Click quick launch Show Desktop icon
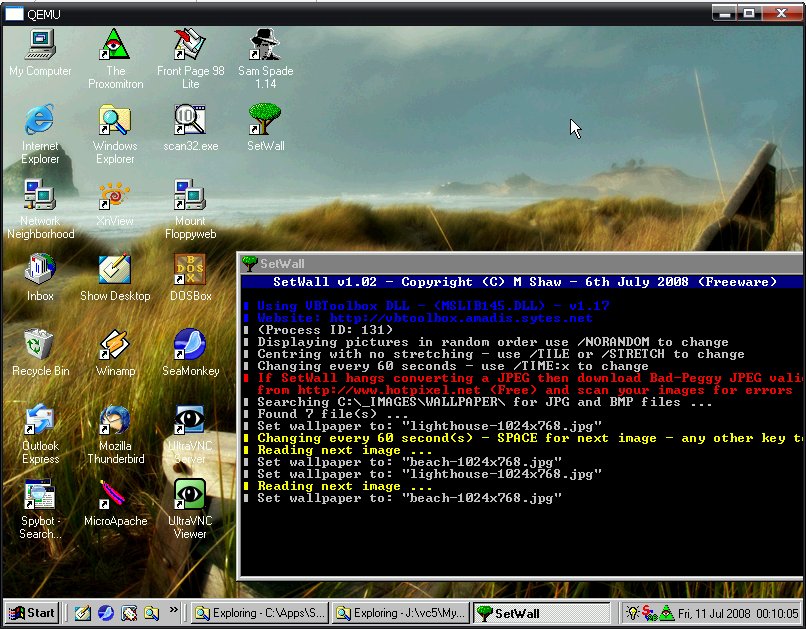The image size is (806, 629). (82, 613)
